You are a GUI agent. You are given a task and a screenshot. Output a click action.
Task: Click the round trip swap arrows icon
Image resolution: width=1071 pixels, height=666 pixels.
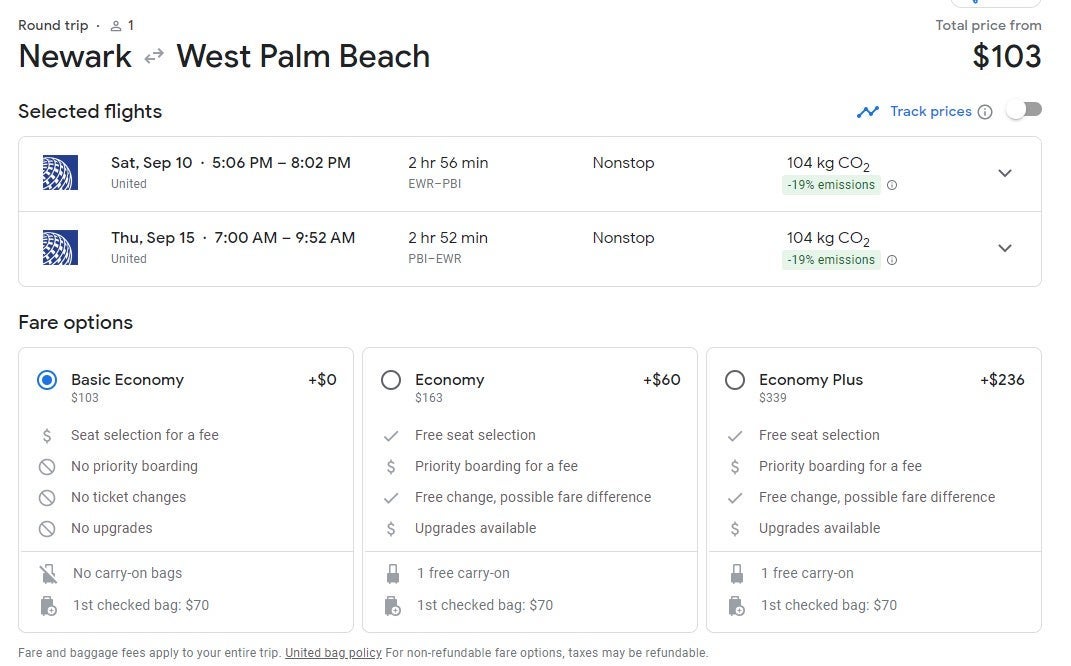point(154,57)
